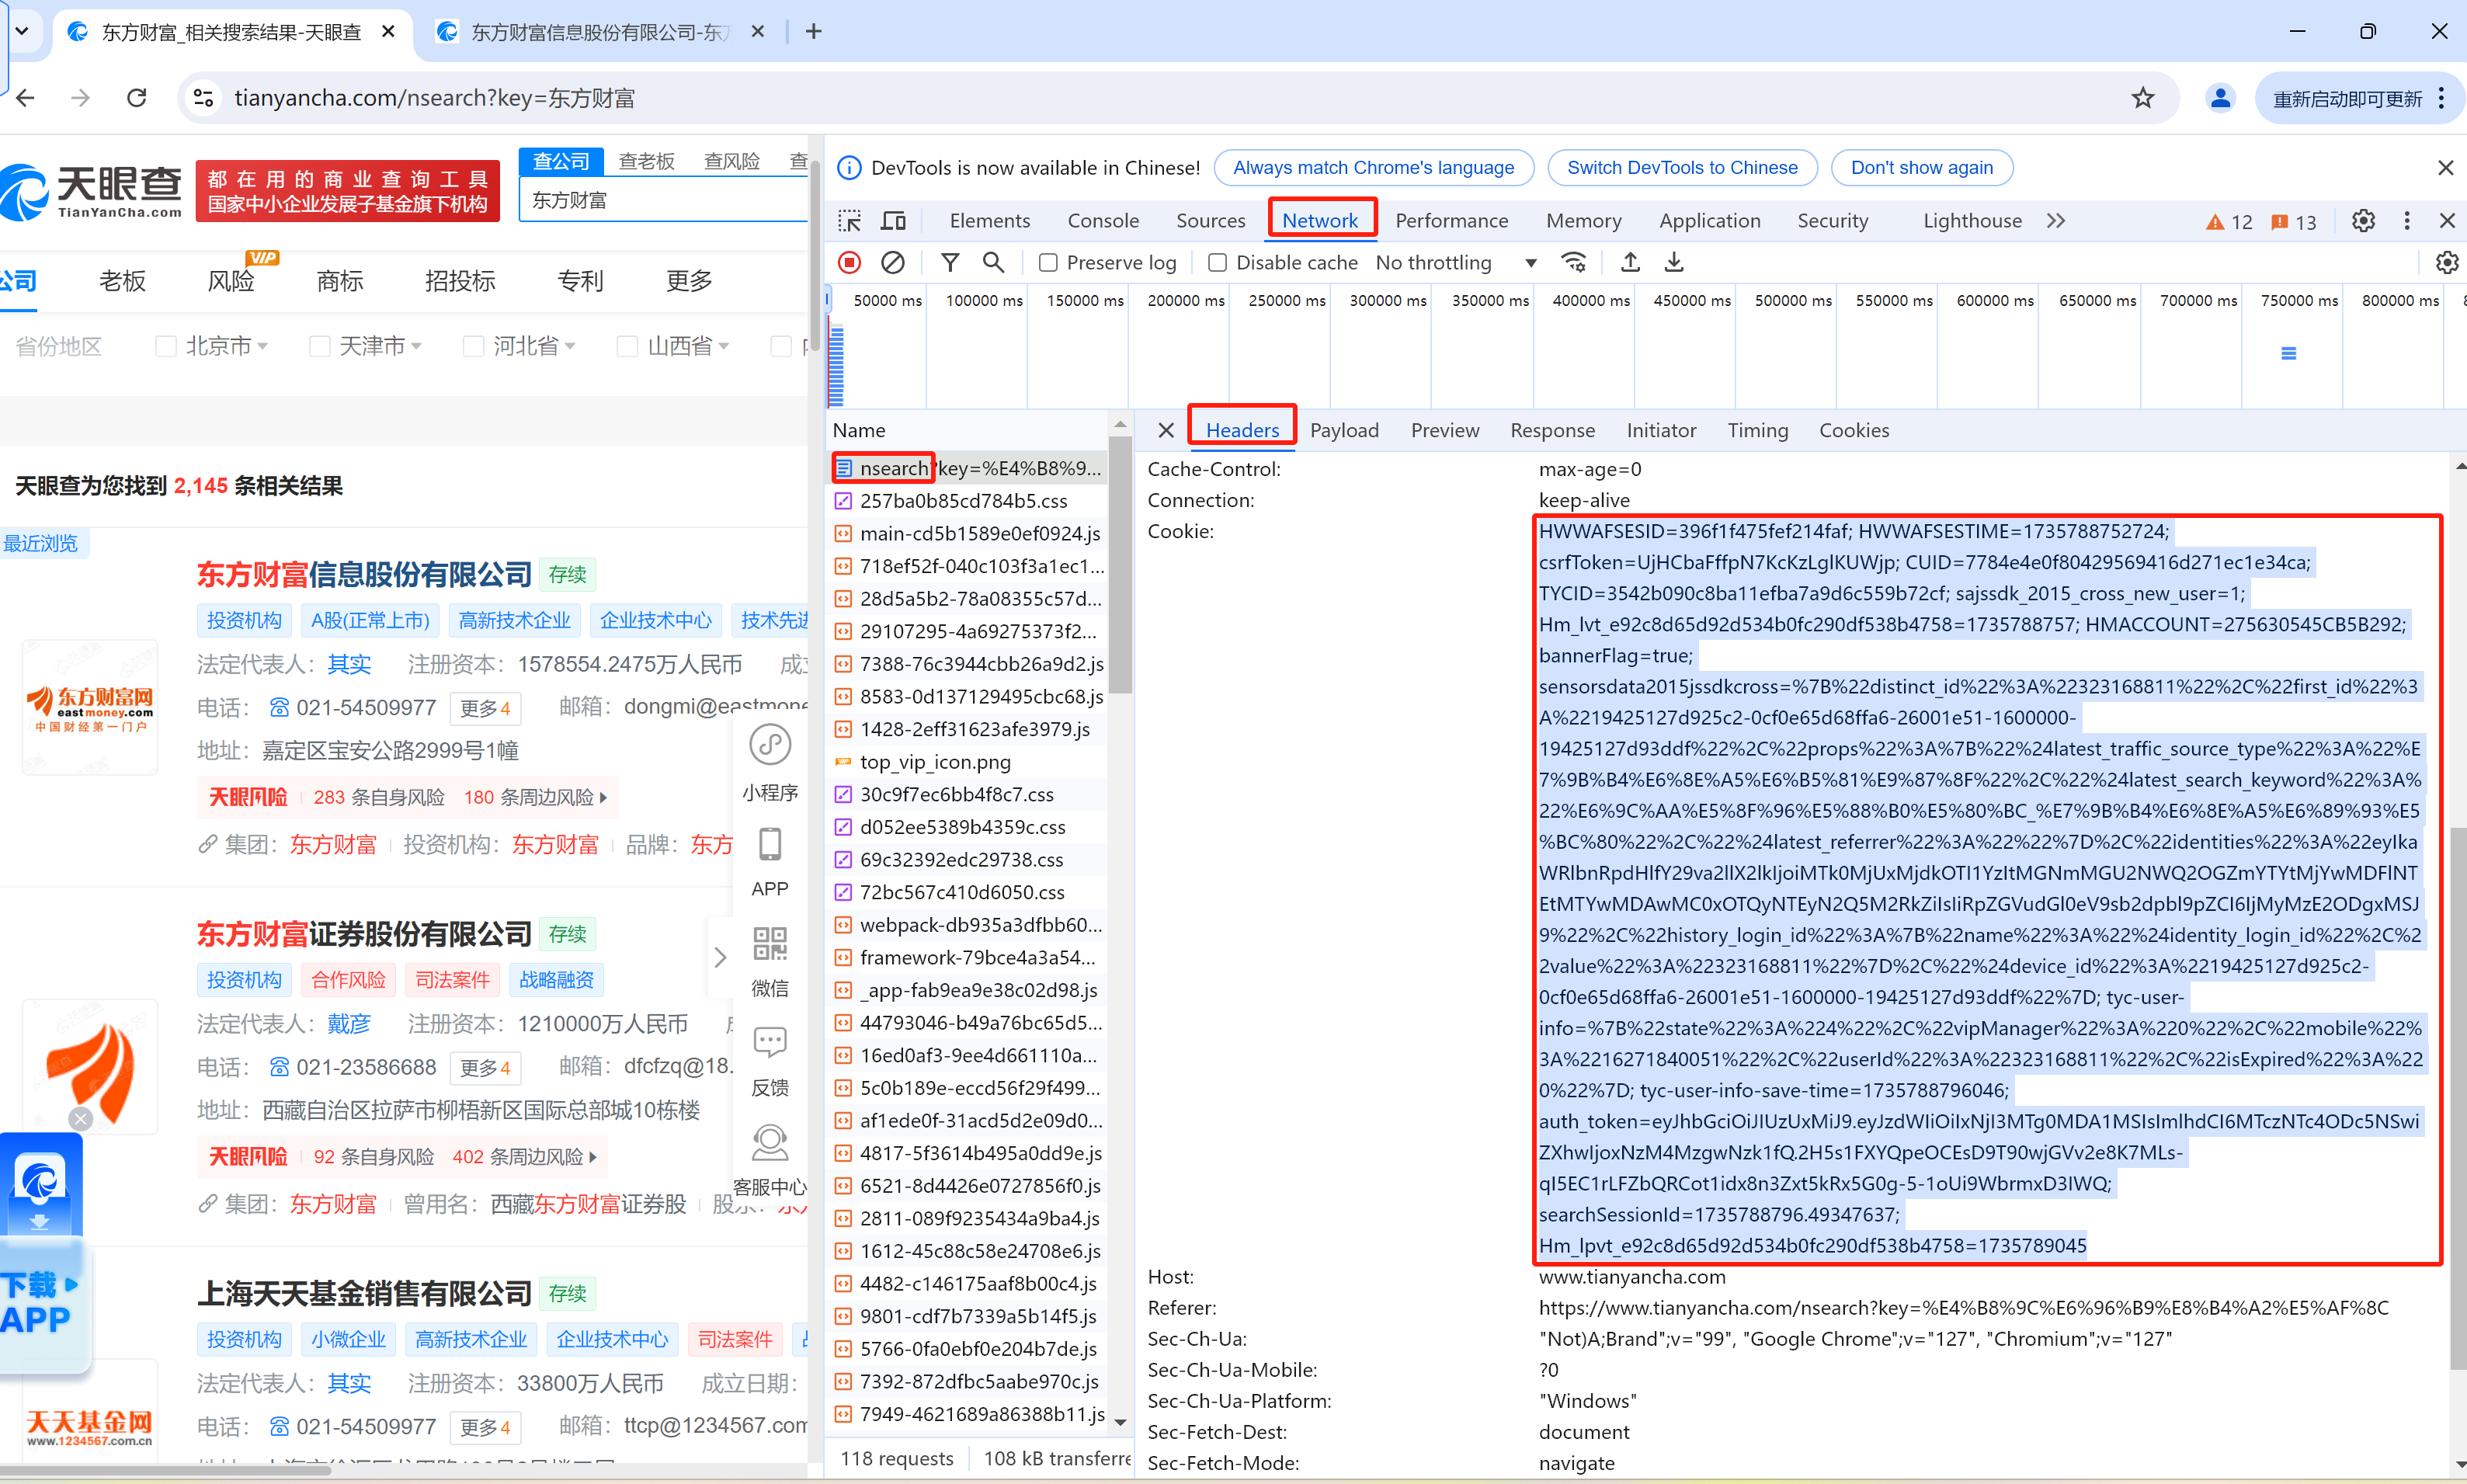Open the request Cookies tab
Viewport: 2467px width, 1484px height.
1854,431
